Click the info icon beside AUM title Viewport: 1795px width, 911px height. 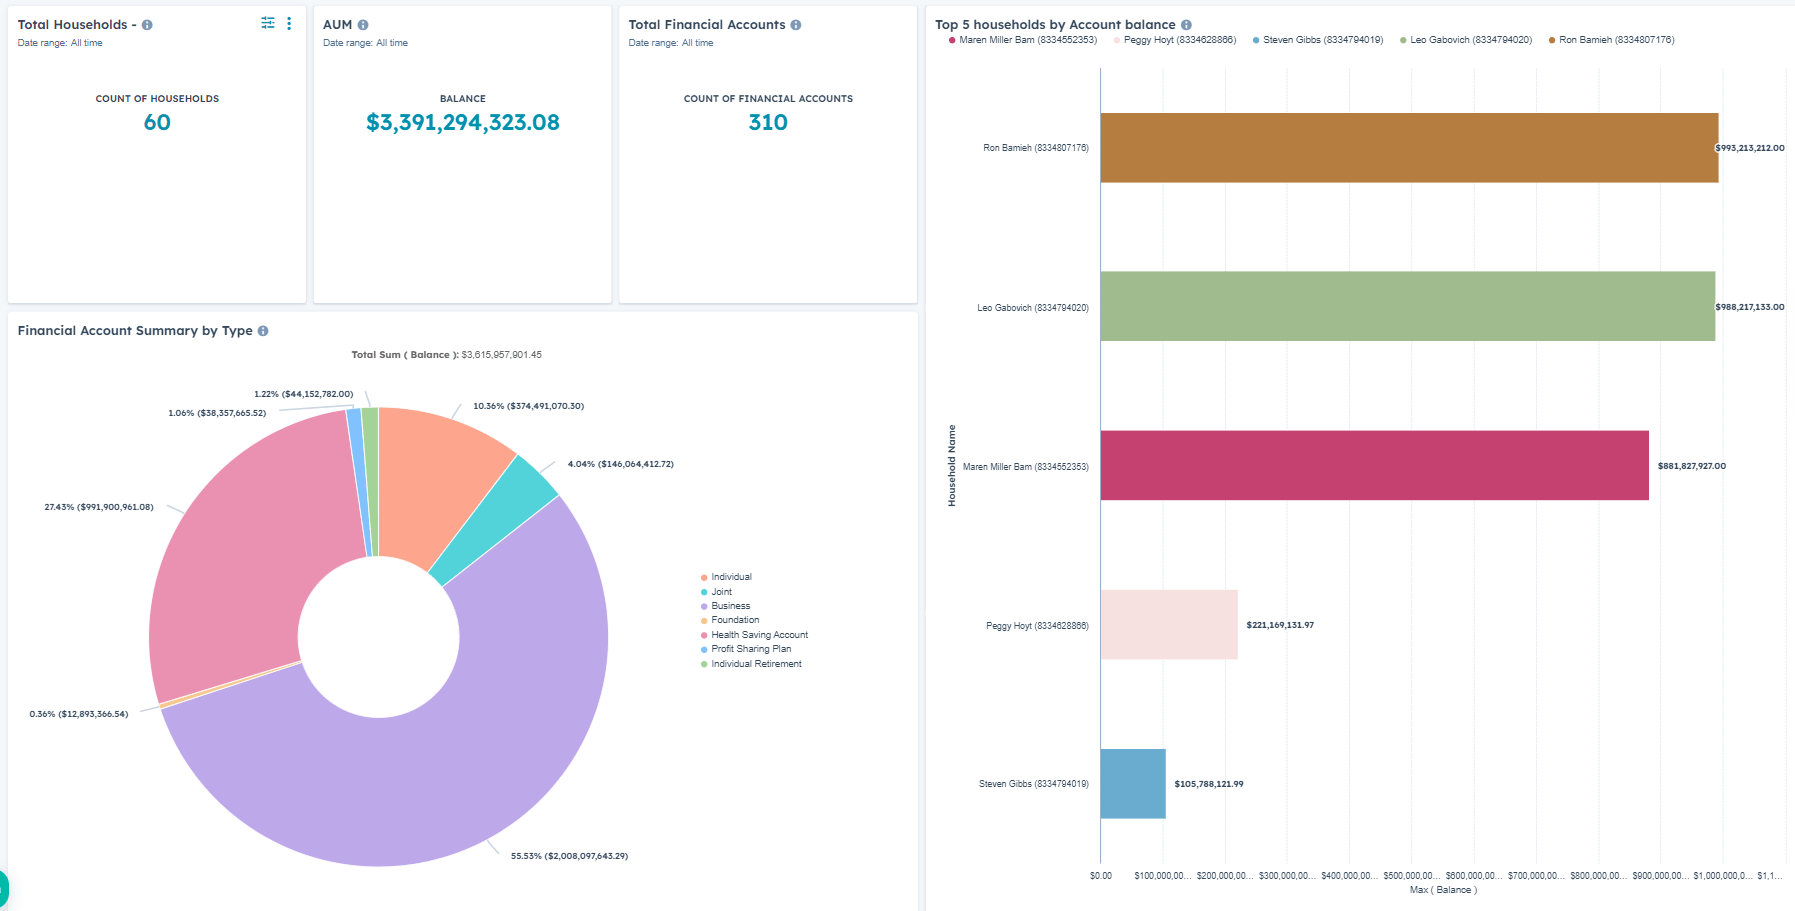pyautogui.click(x=362, y=23)
